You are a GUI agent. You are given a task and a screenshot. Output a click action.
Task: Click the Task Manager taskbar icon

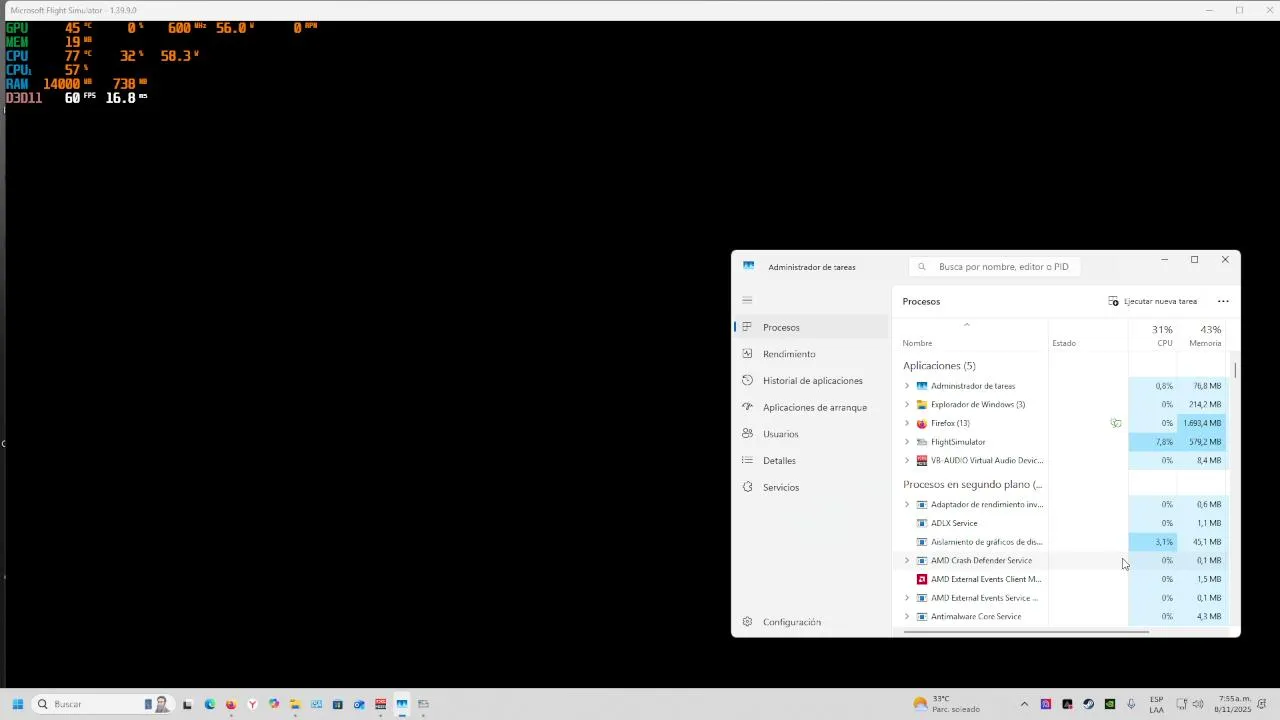pyautogui.click(x=402, y=704)
